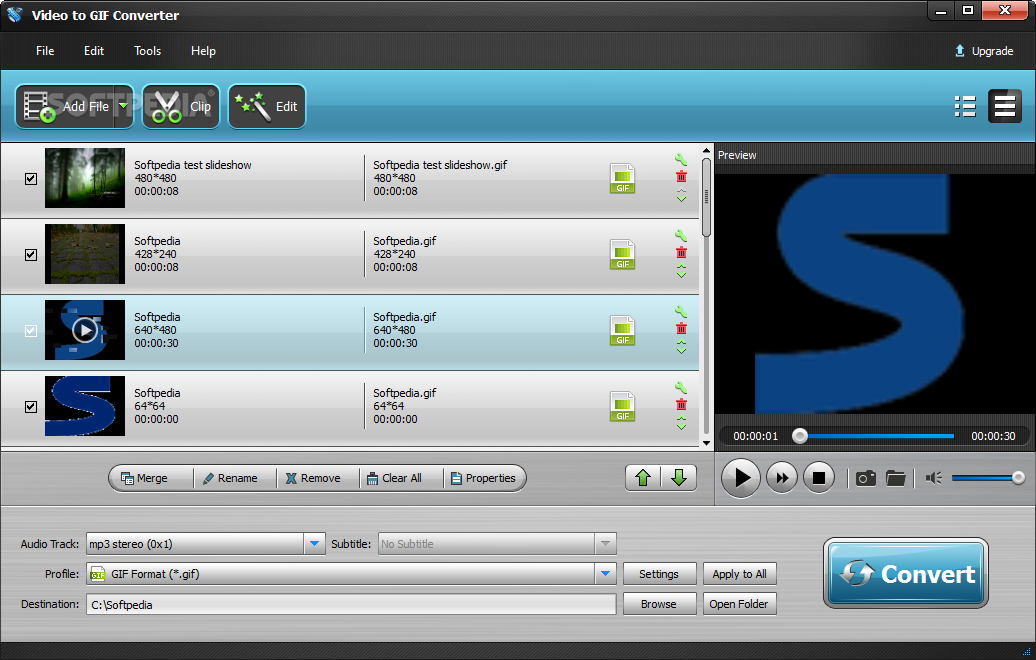This screenshot has width=1036, height=660.
Task: Open wrench settings for 428*240 row
Action: pyautogui.click(x=681, y=235)
